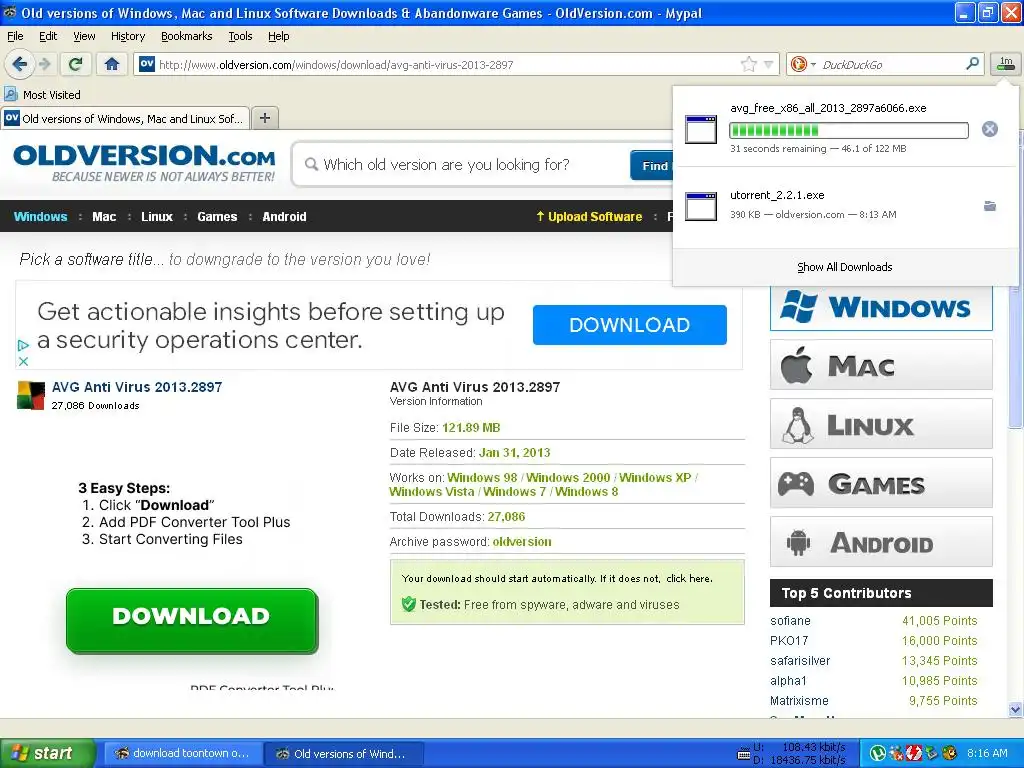Click the AVG Anti Virus logo icon
The width and height of the screenshot is (1024, 768).
tap(31, 395)
